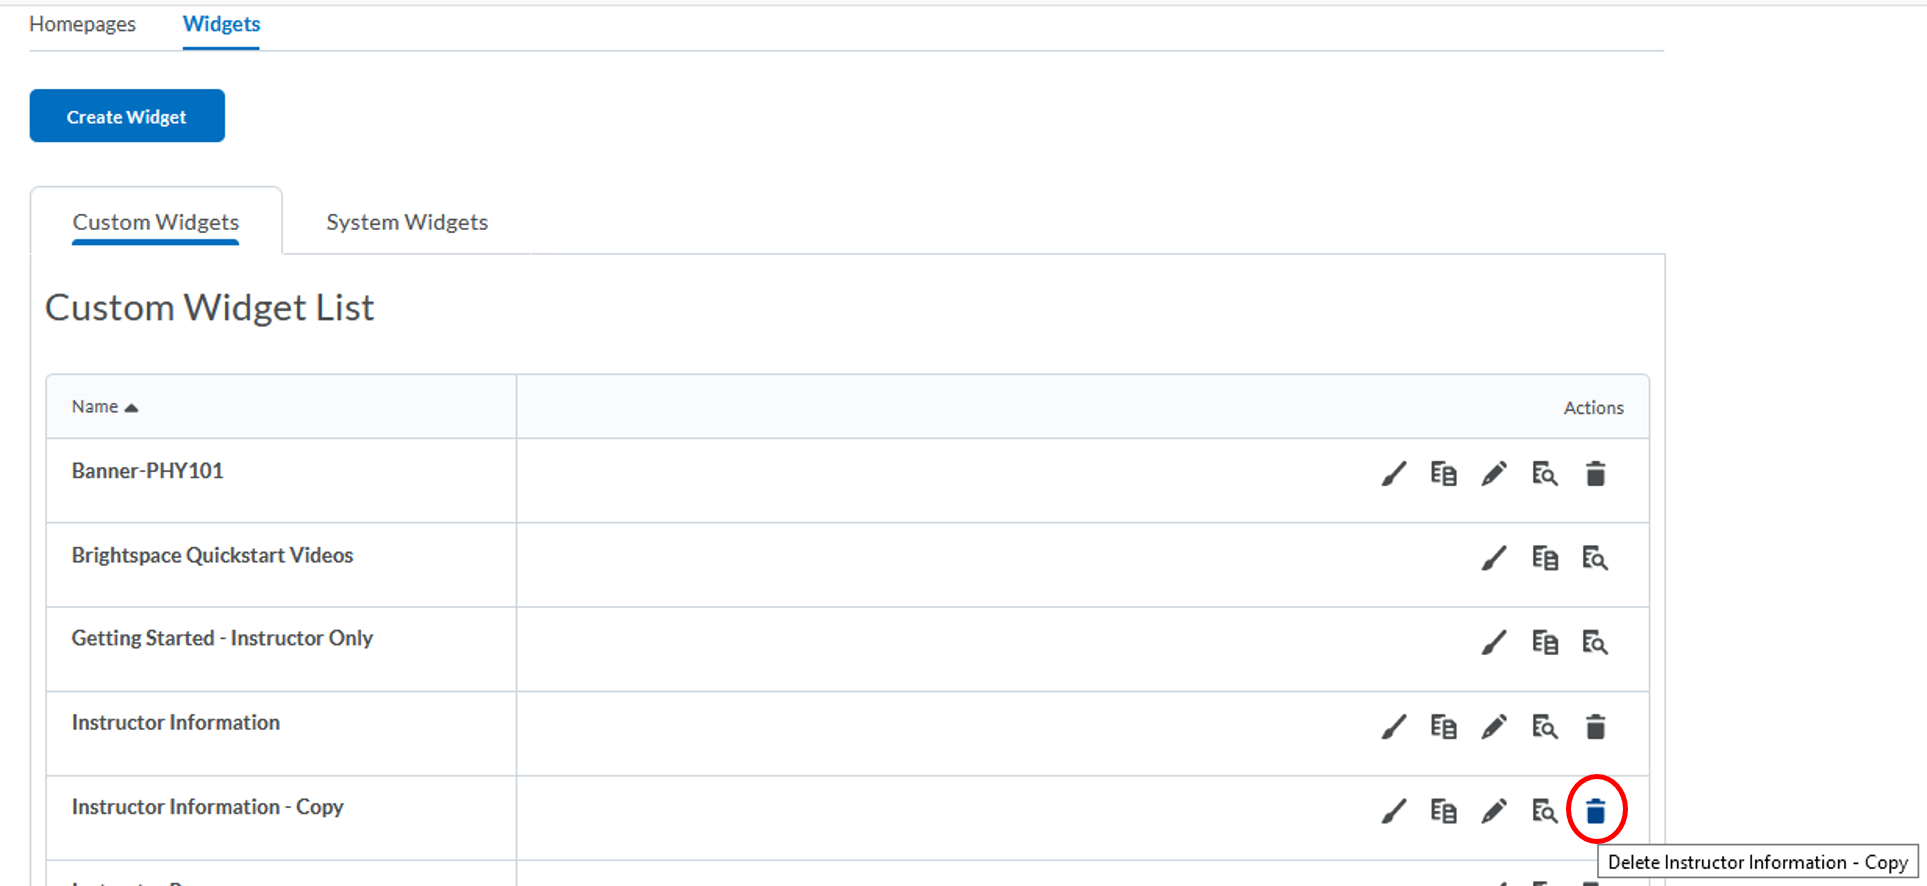1927x886 pixels.
Task: Preview the Instructor Information widget
Action: [x=1545, y=727]
